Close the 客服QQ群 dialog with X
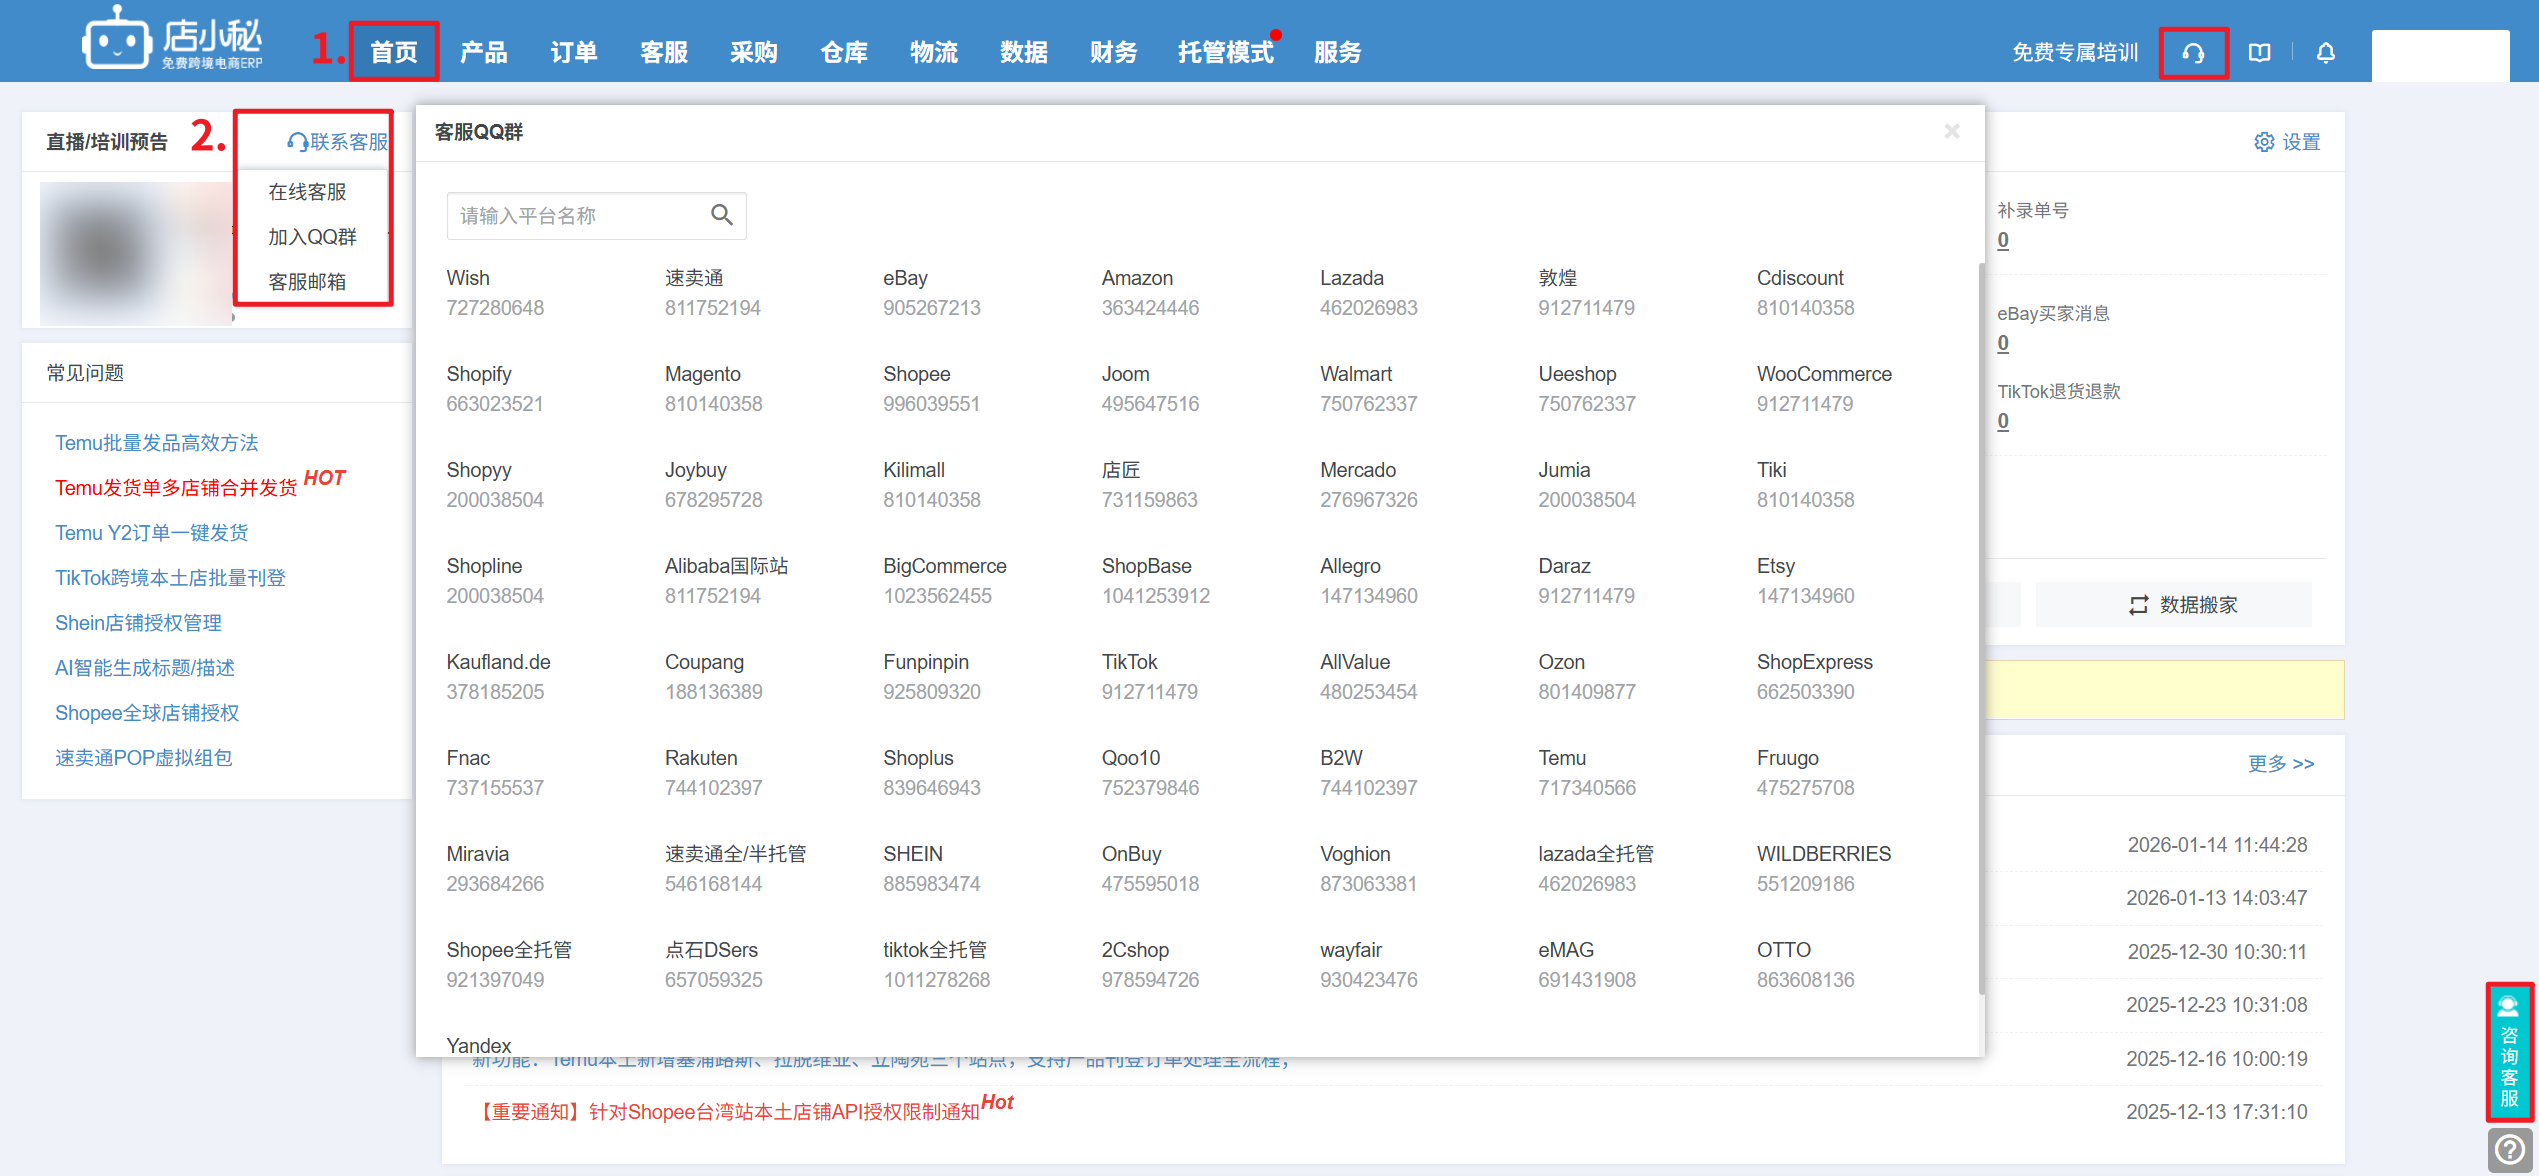The width and height of the screenshot is (2539, 1176). click(x=1951, y=131)
